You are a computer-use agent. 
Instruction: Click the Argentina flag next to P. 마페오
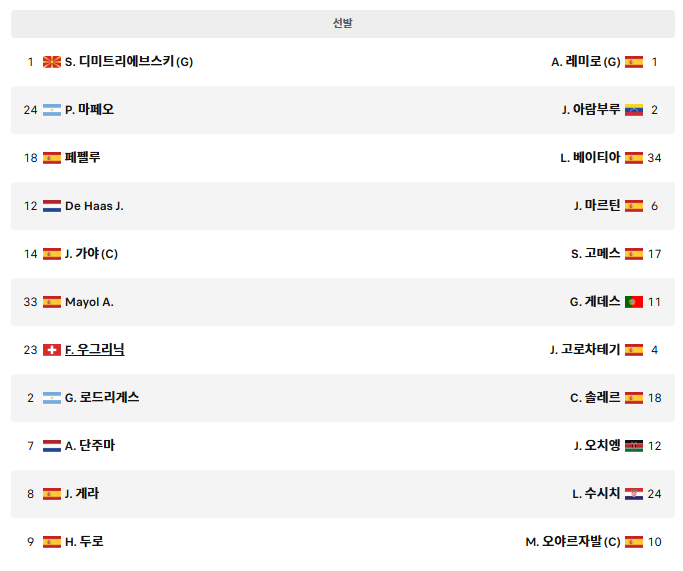52,110
